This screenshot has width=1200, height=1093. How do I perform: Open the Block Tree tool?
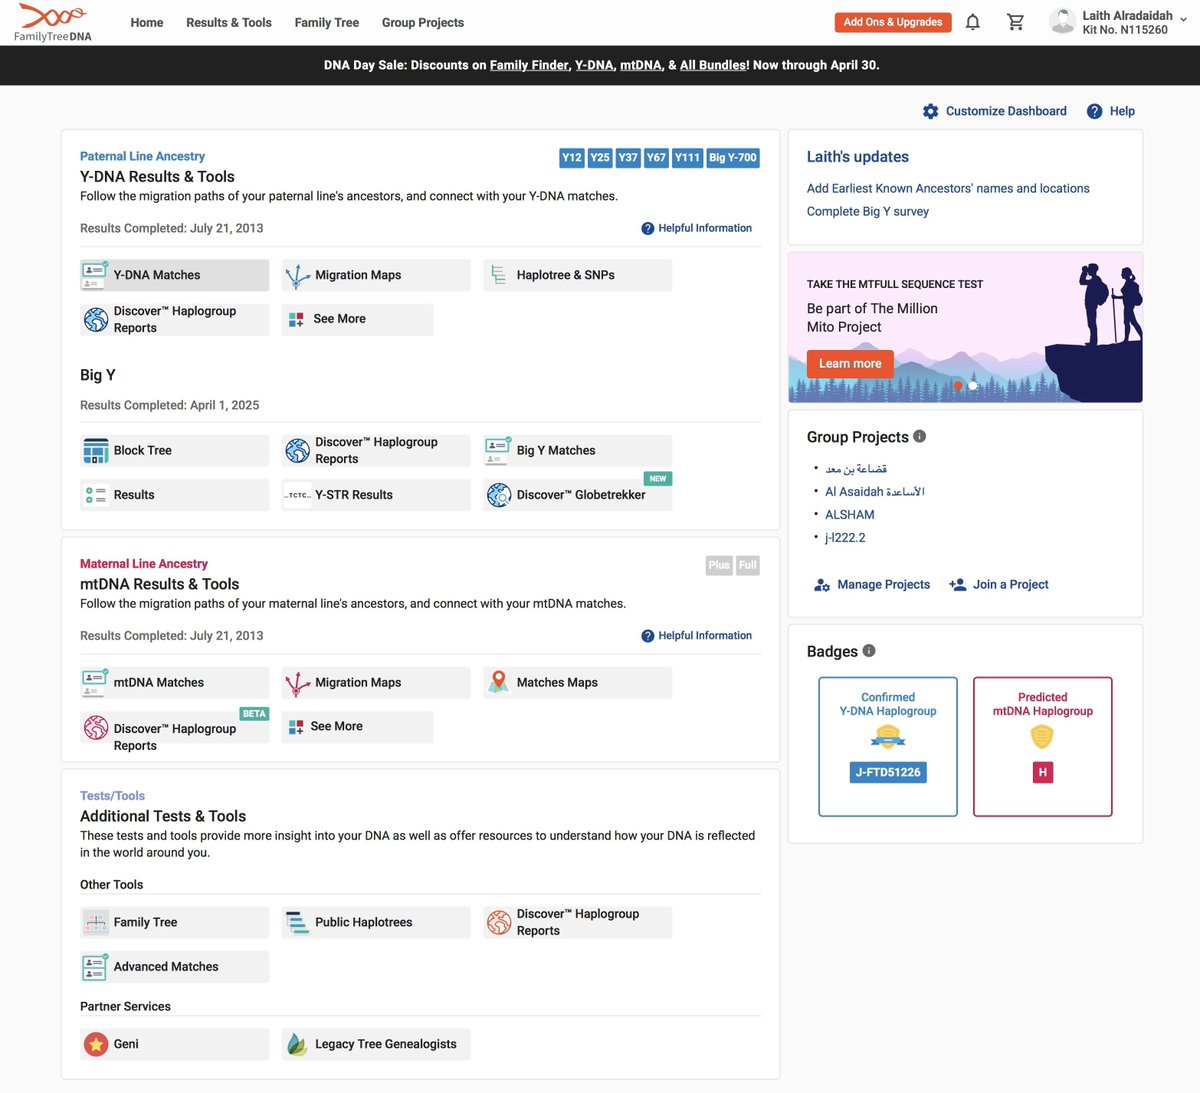[174, 451]
